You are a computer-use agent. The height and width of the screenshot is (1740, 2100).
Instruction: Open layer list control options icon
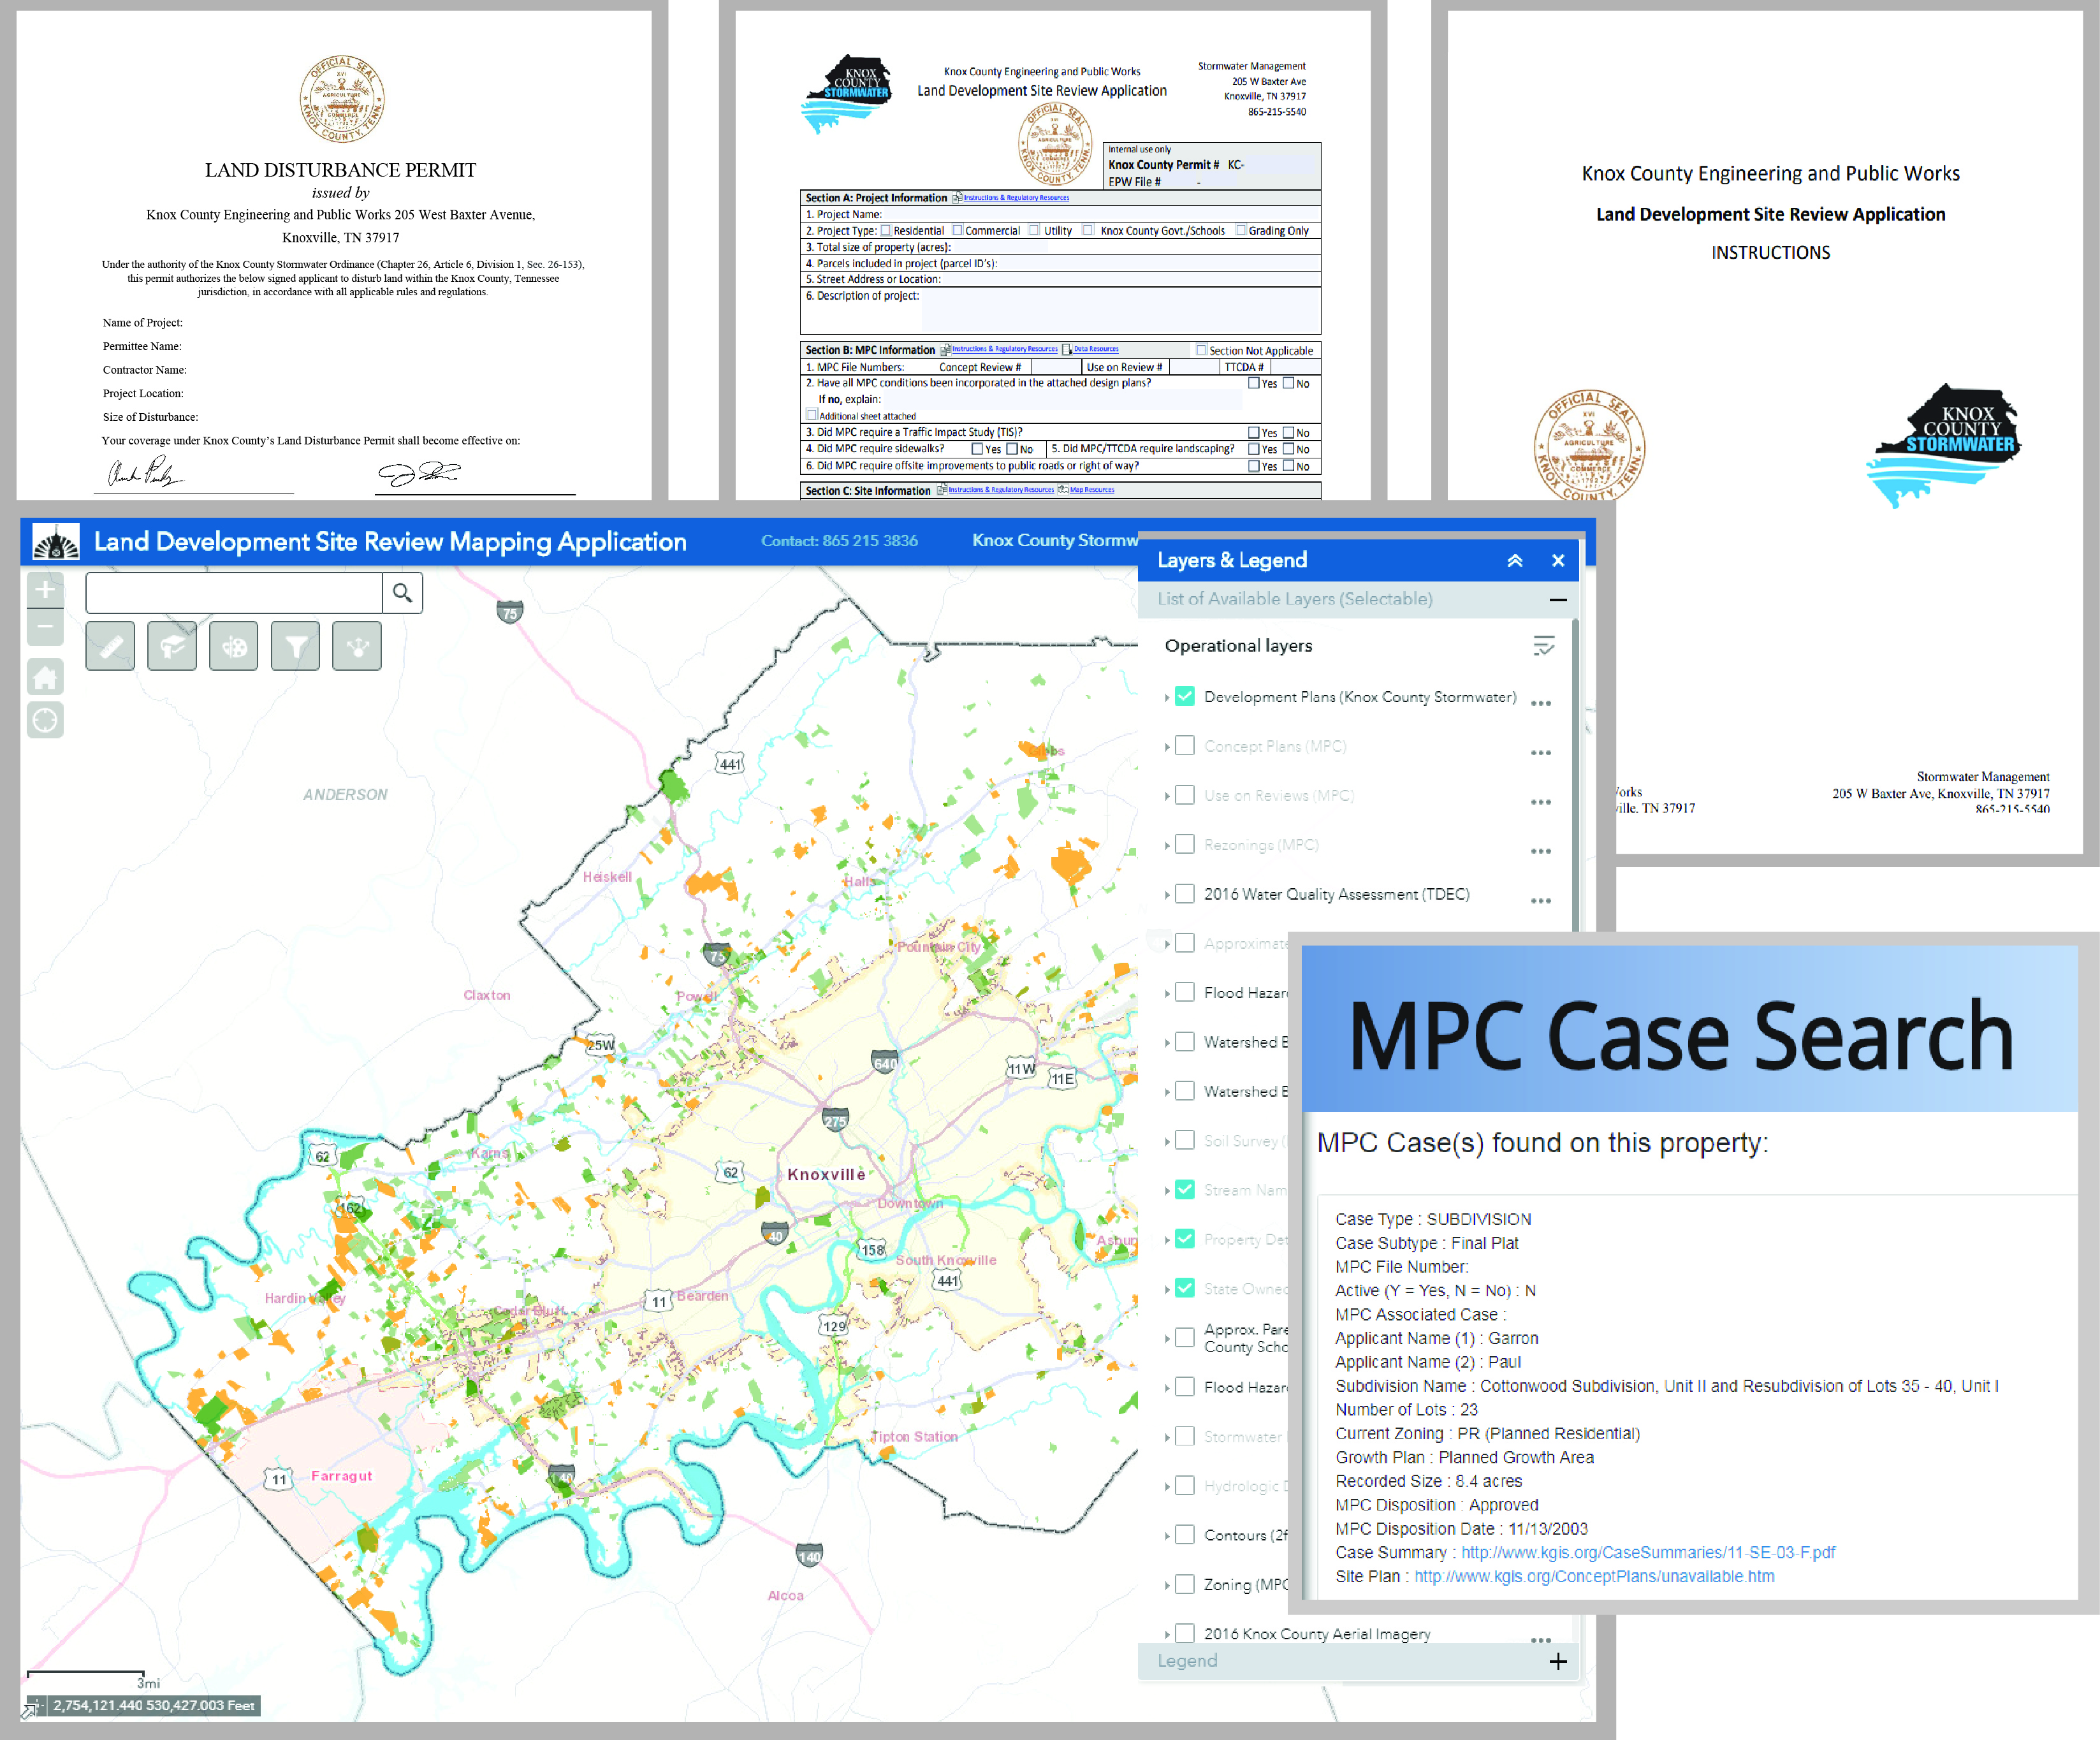coord(1544,646)
